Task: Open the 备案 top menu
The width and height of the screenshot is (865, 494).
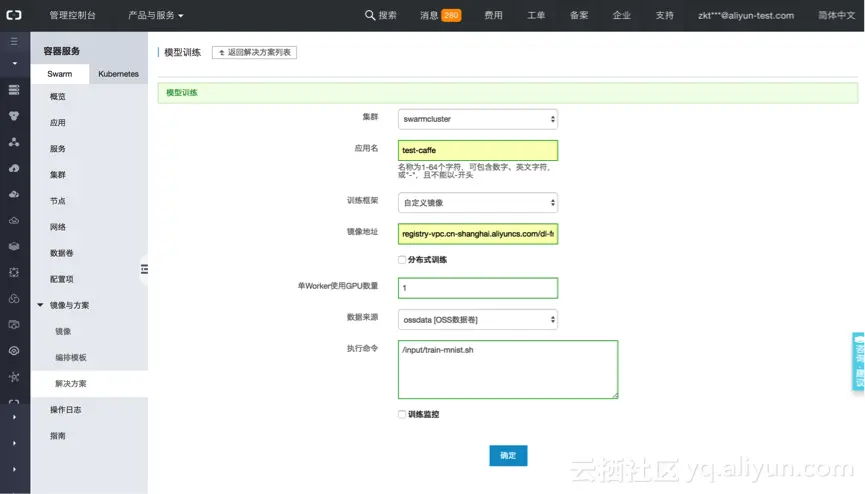Action: tap(579, 15)
